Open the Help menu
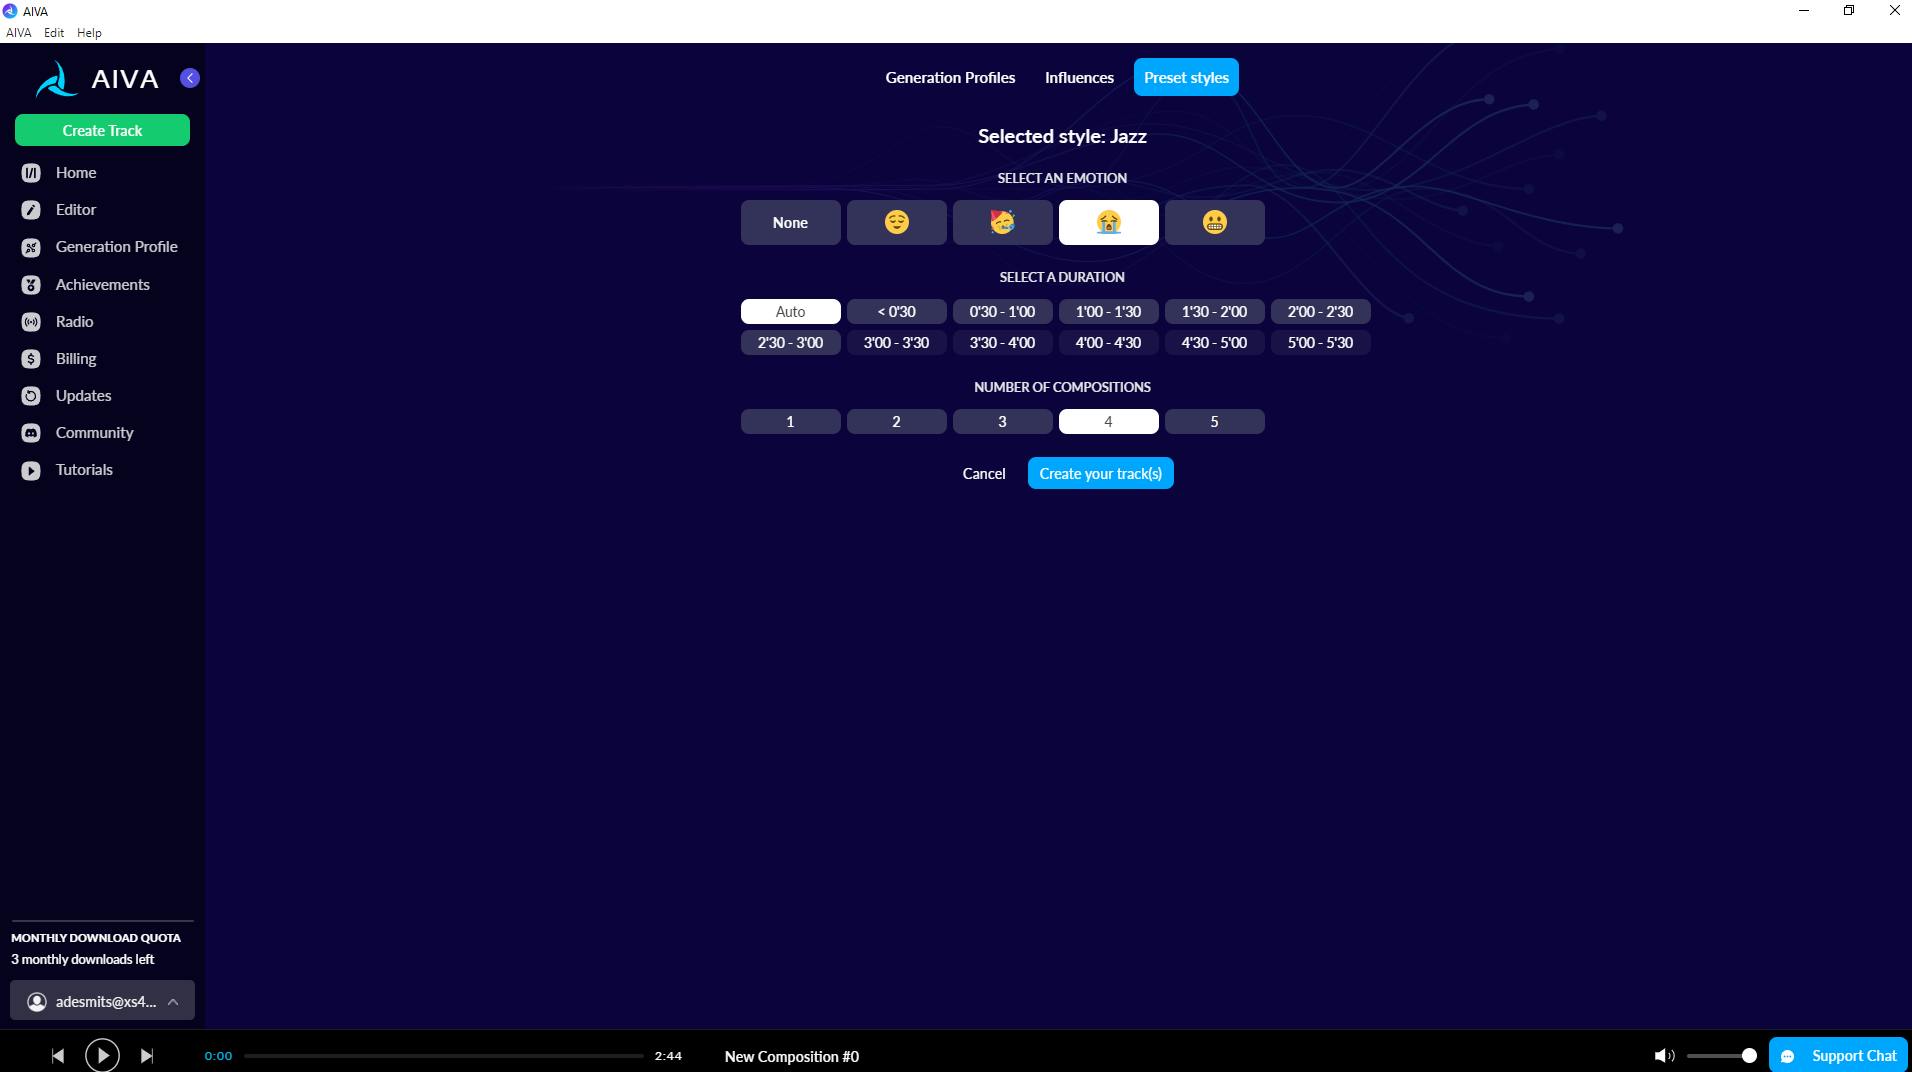This screenshot has width=1912, height=1072. pyautogui.click(x=89, y=33)
